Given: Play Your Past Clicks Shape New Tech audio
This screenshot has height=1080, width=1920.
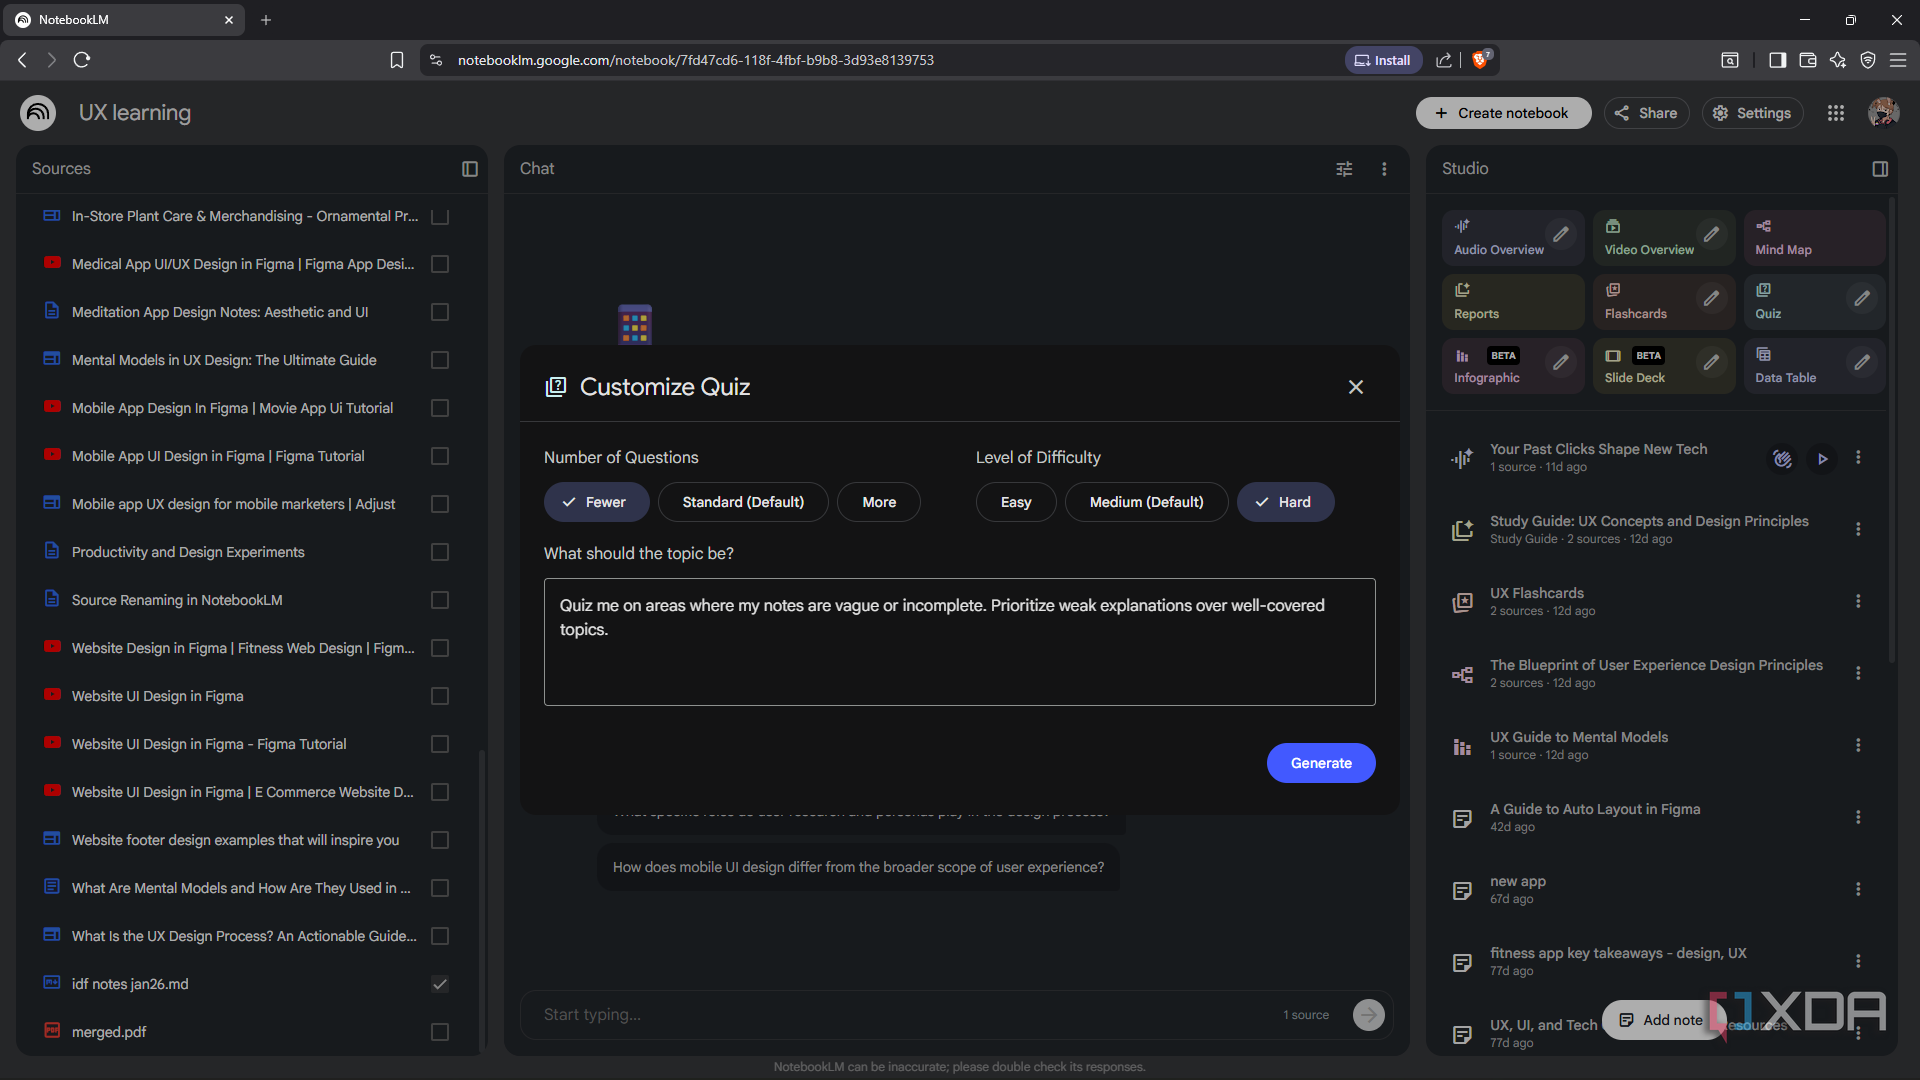Looking at the screenshot, I should (x=1823, y=459).
